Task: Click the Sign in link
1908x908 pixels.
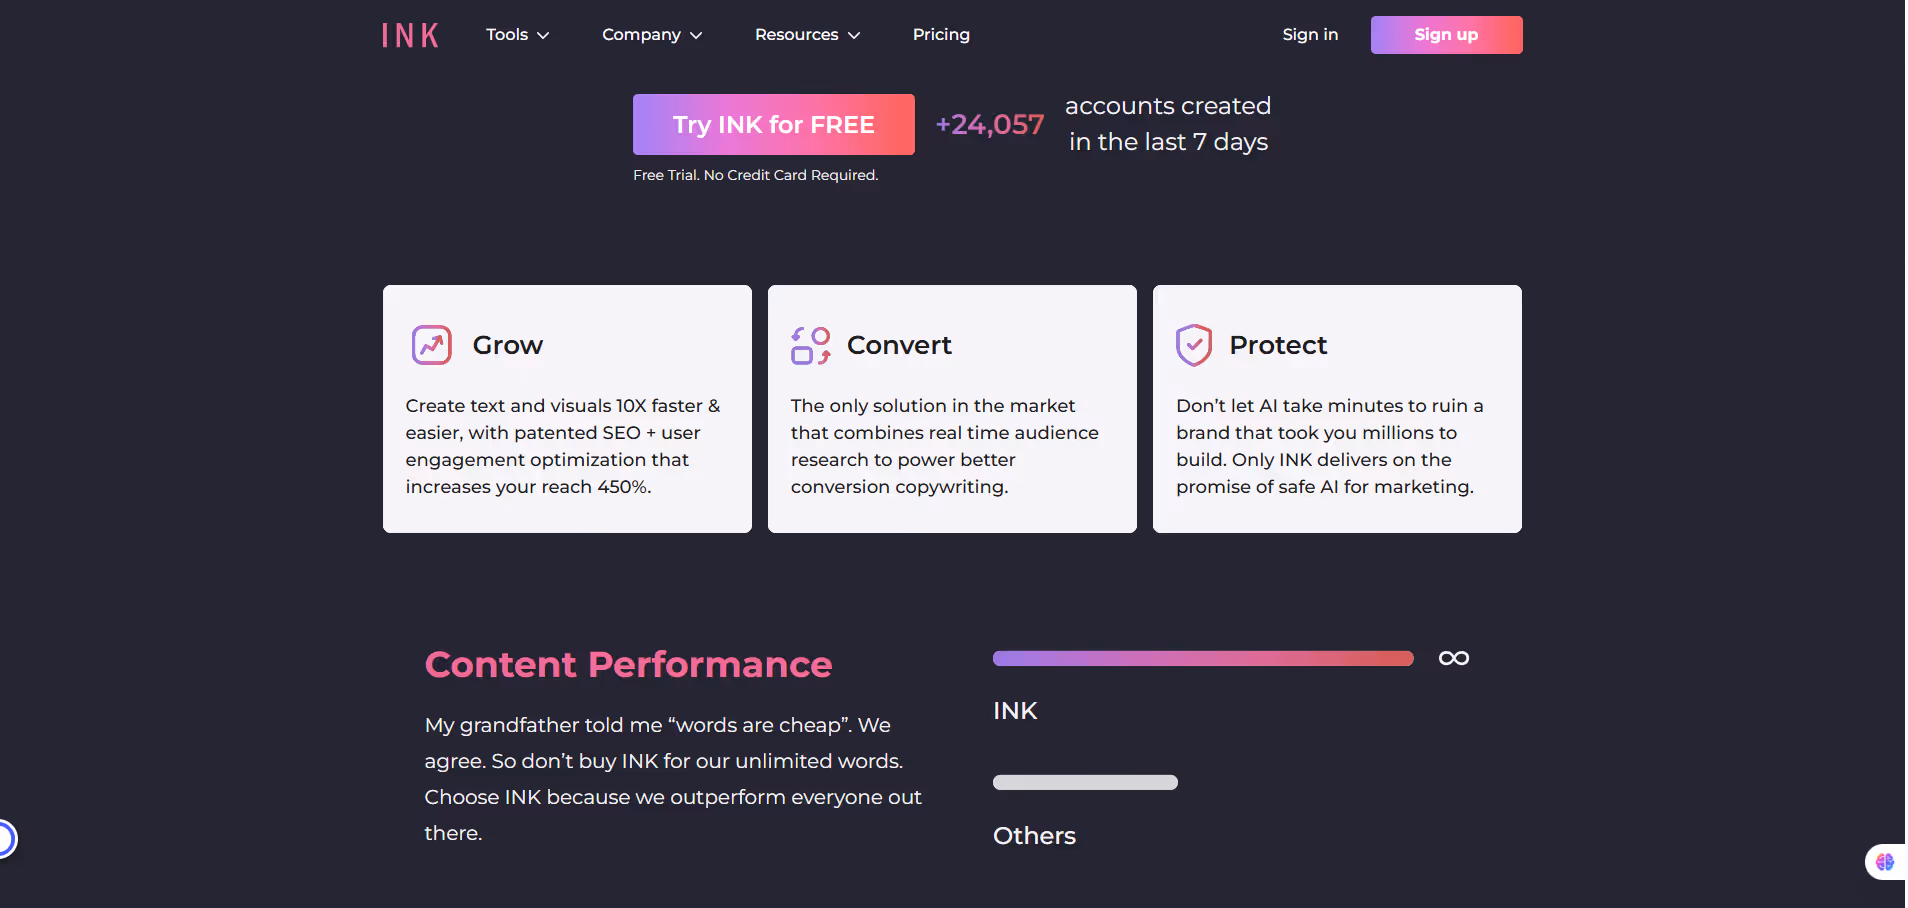Action: (1310, 35)
